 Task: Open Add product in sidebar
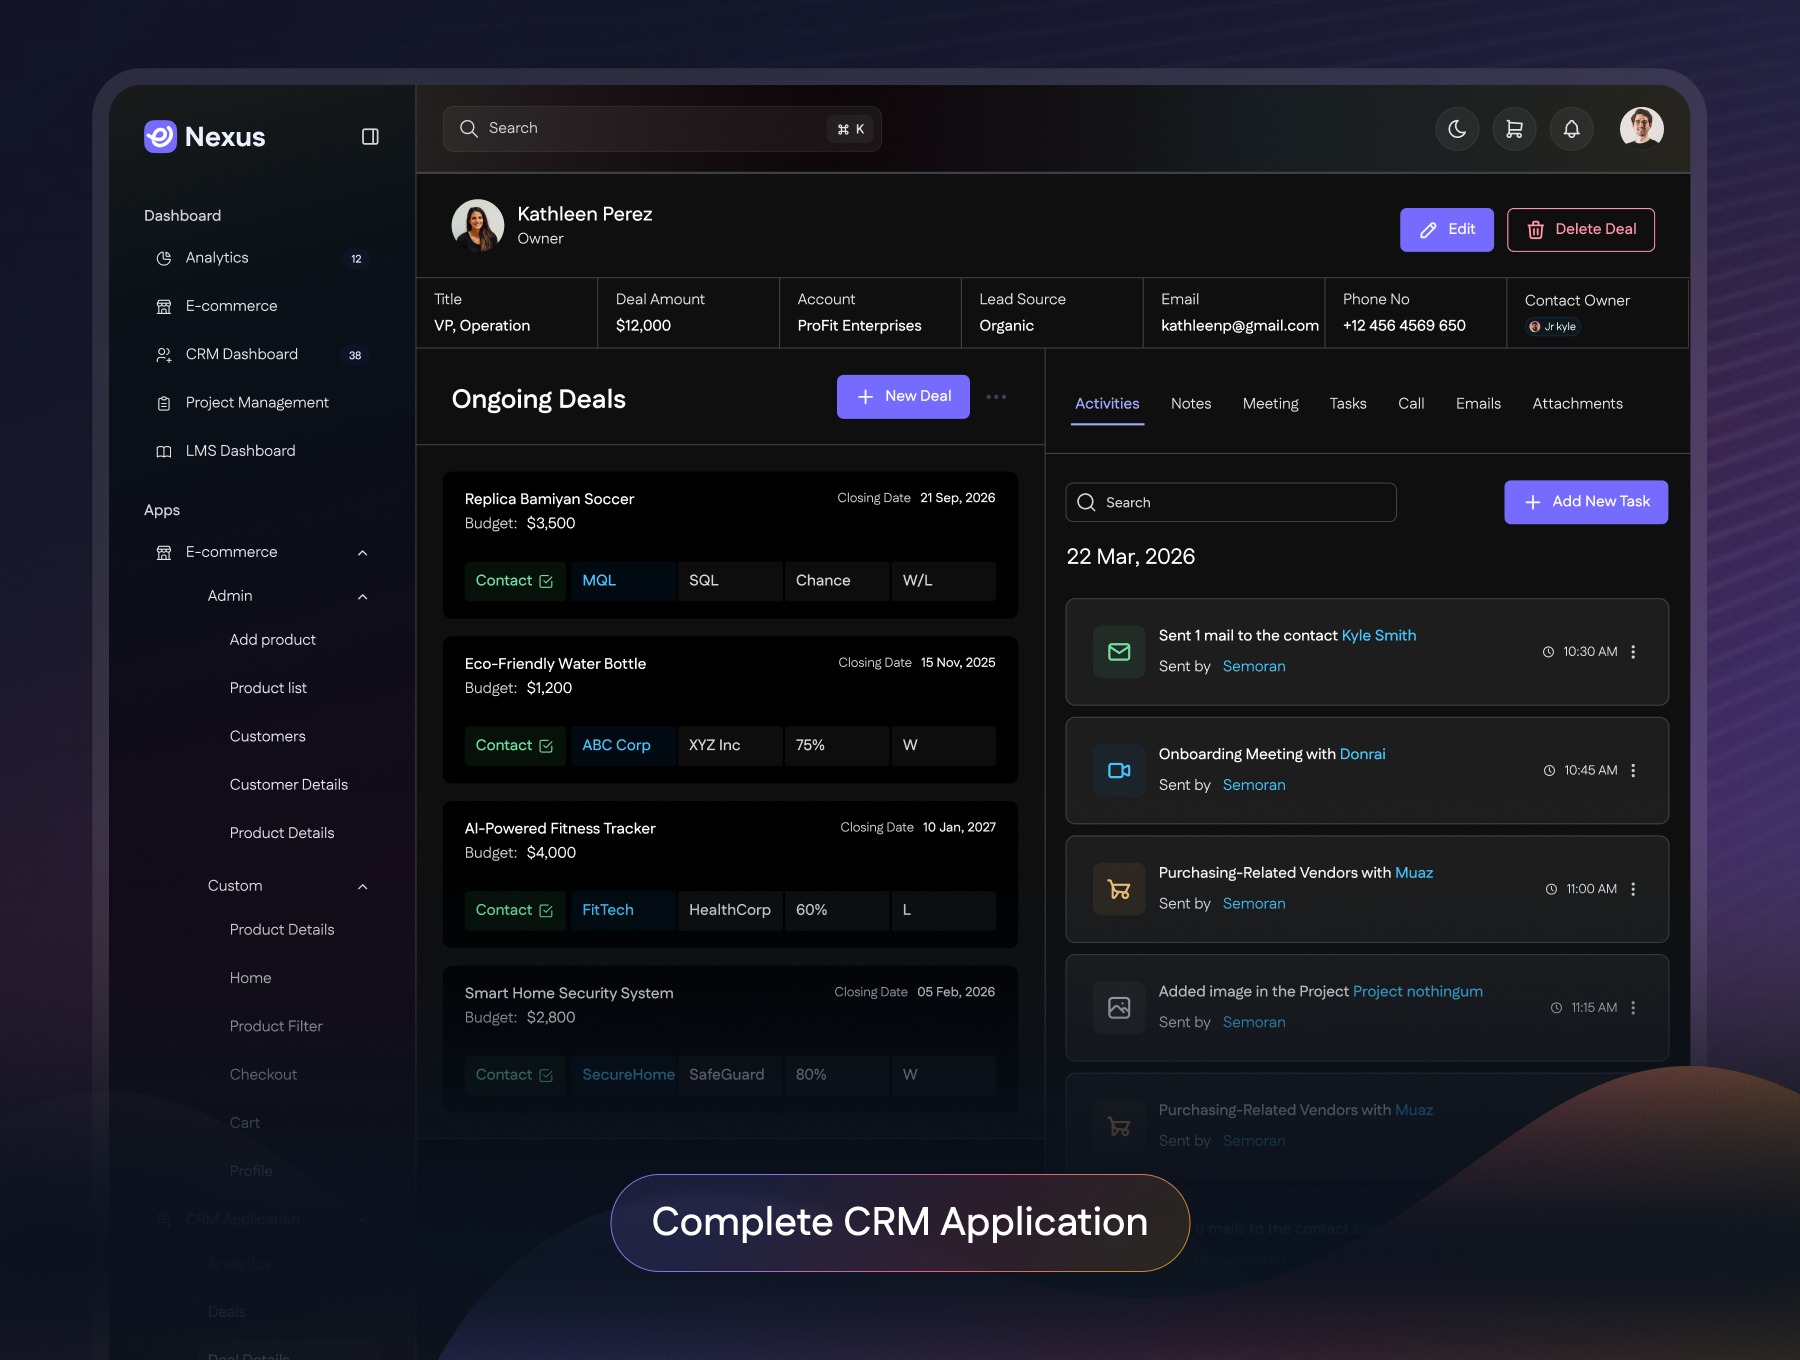(272, 640)
